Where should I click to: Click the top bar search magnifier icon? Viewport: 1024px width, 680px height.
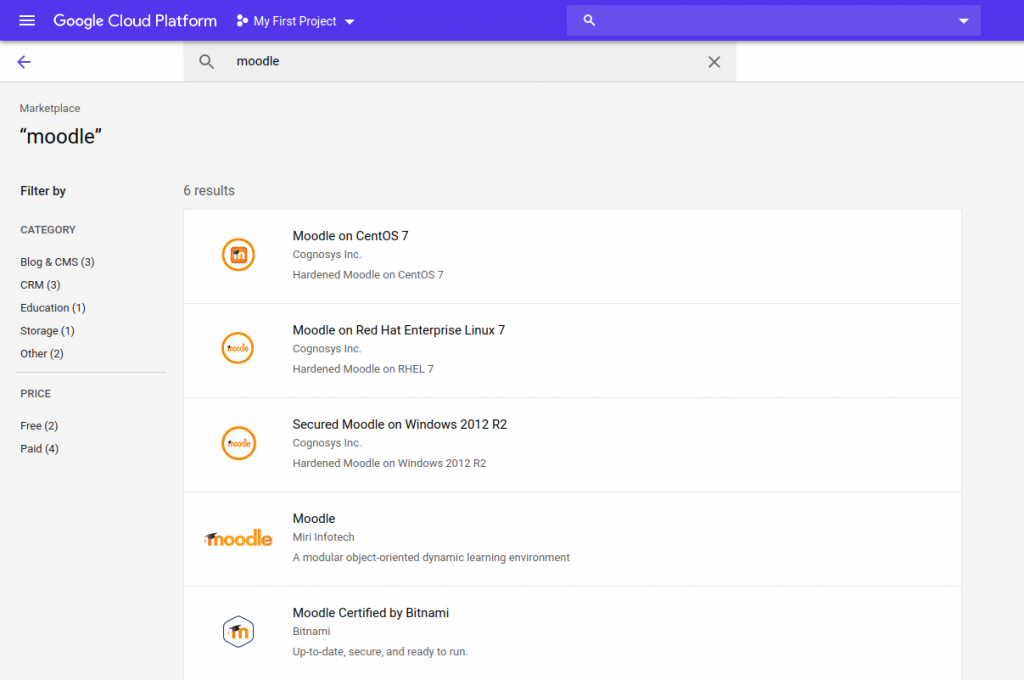[589, 20]
